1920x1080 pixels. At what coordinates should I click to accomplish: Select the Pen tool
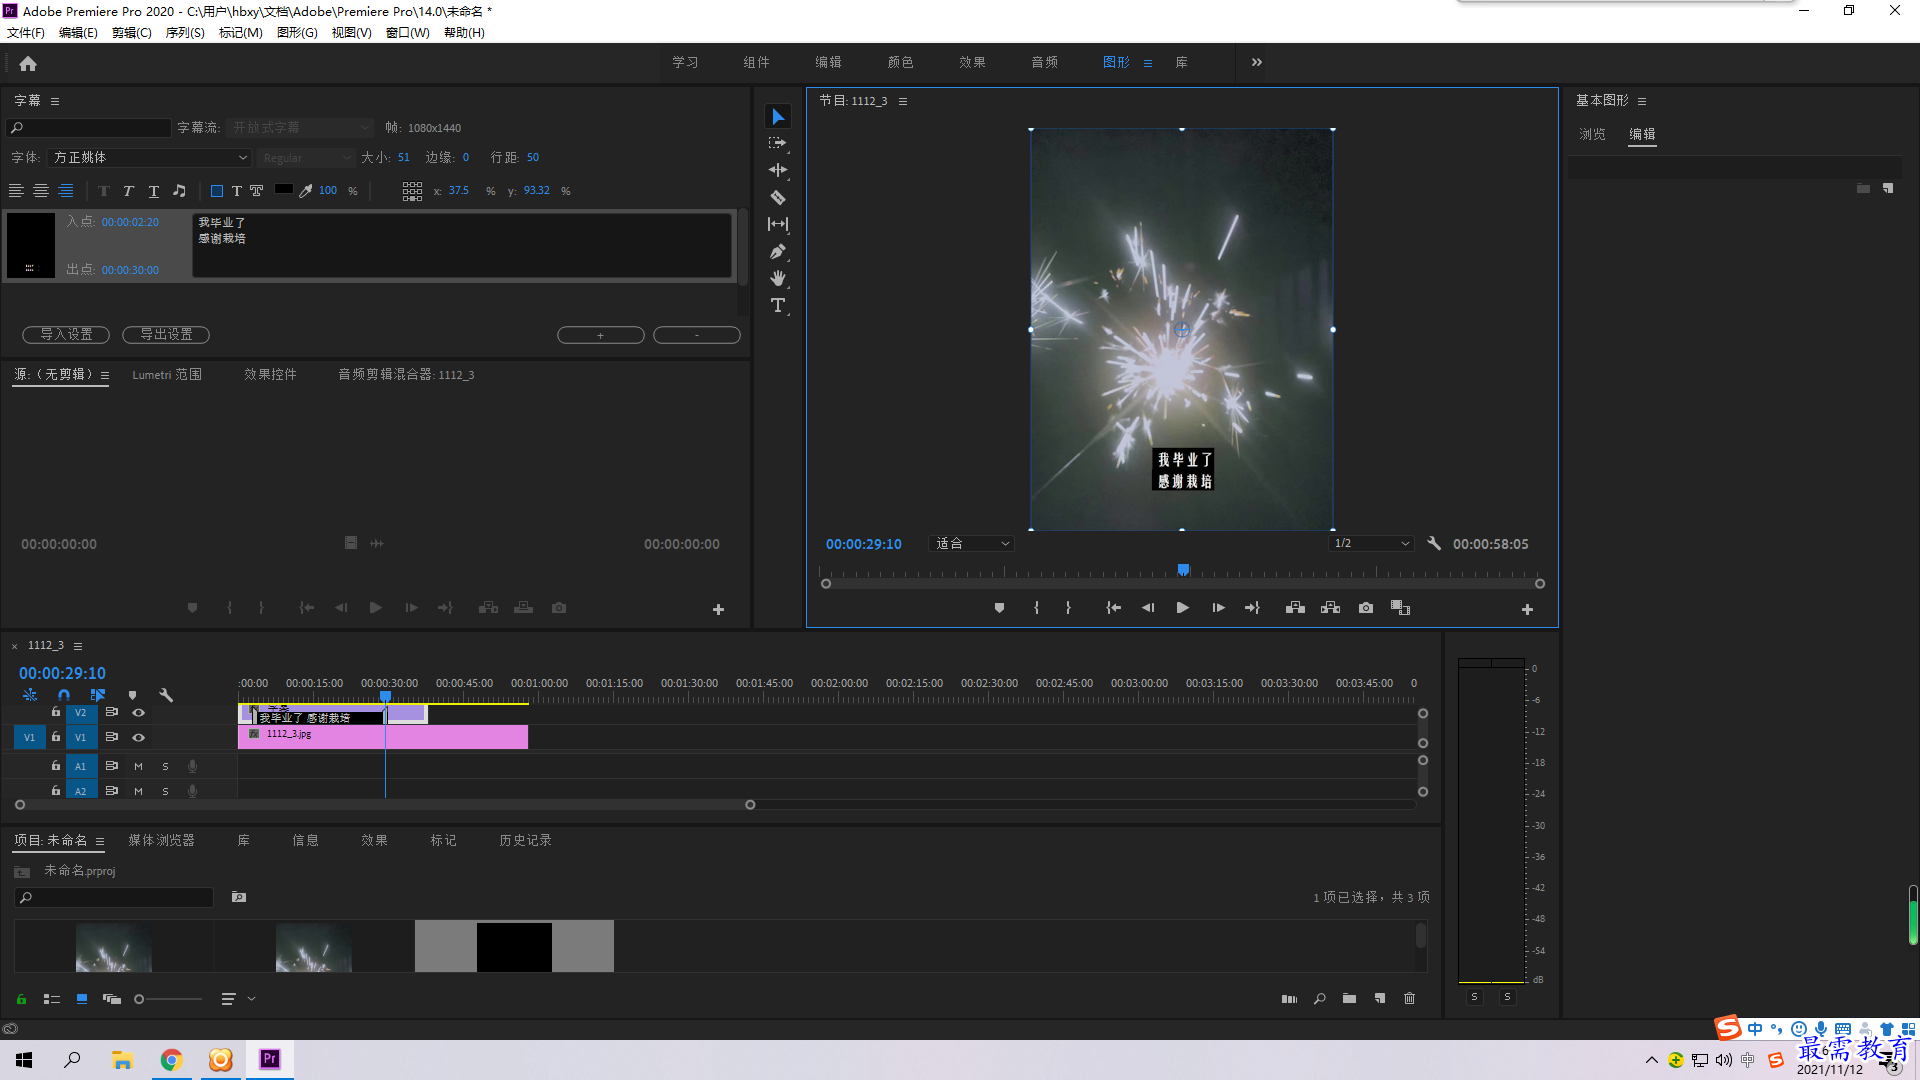pyautogui.click(x=778, y=251)
